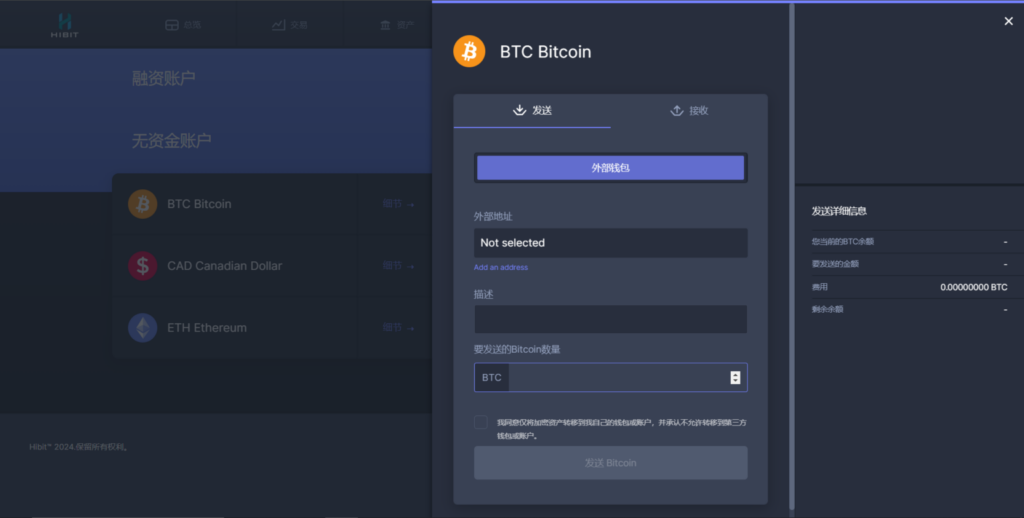Switch to the 接收 receive tab
1024x518 pixels.
coord(689,110)
